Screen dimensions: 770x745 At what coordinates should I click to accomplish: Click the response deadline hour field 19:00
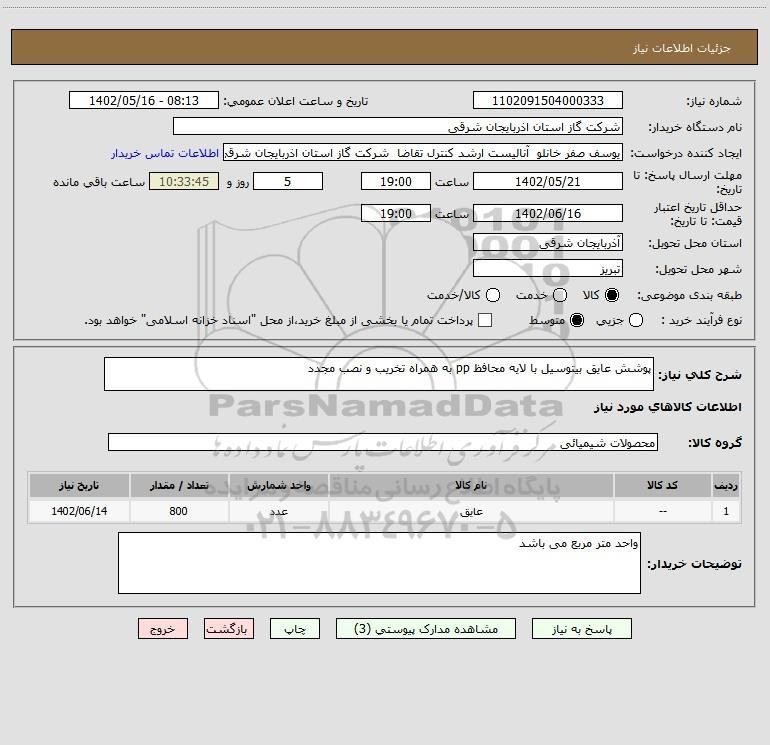click(x=396, y=181)
